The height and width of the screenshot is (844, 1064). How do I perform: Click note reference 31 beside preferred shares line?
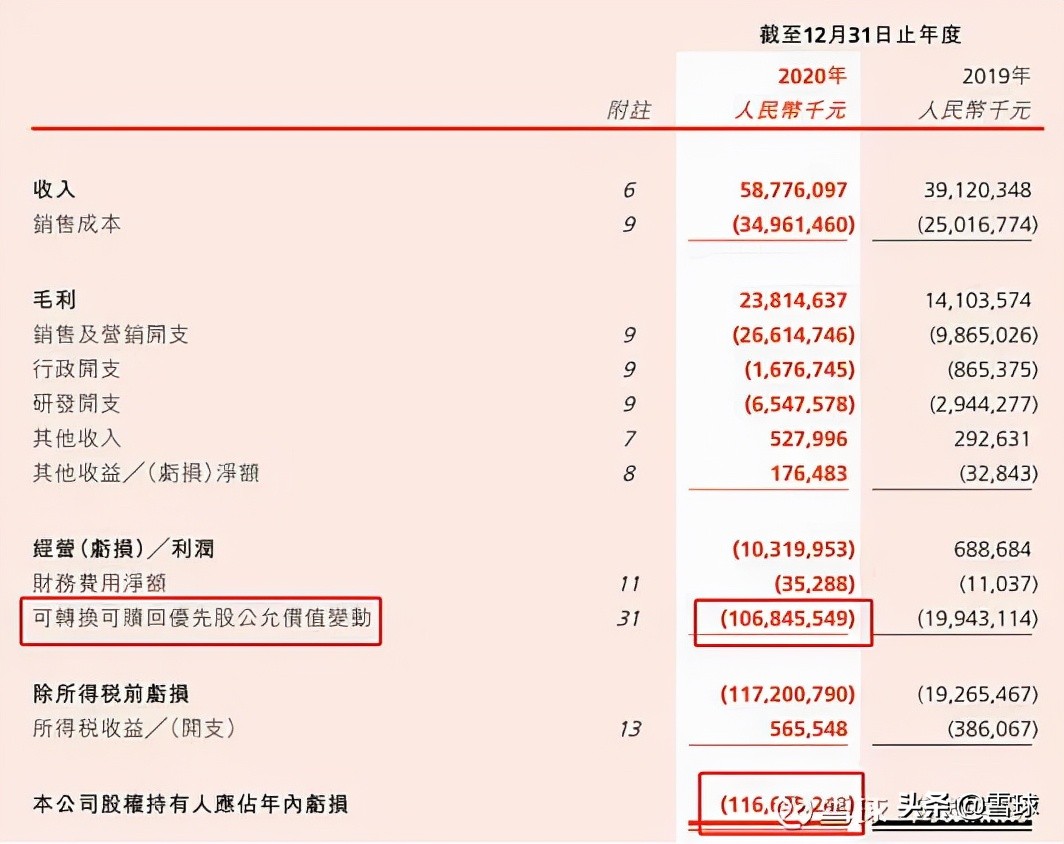click(630, 620)
